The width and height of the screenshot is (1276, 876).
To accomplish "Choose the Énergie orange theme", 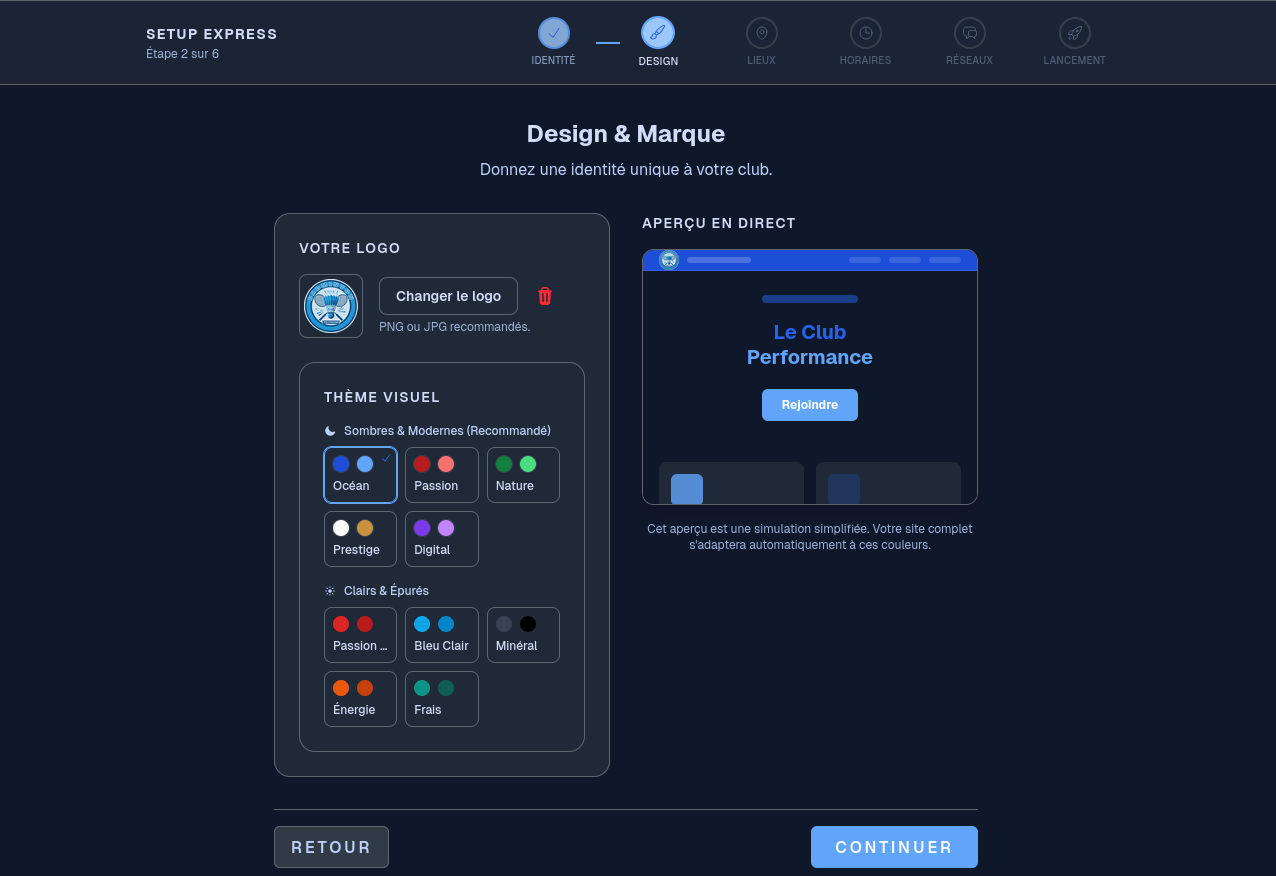I will point(360,699).
